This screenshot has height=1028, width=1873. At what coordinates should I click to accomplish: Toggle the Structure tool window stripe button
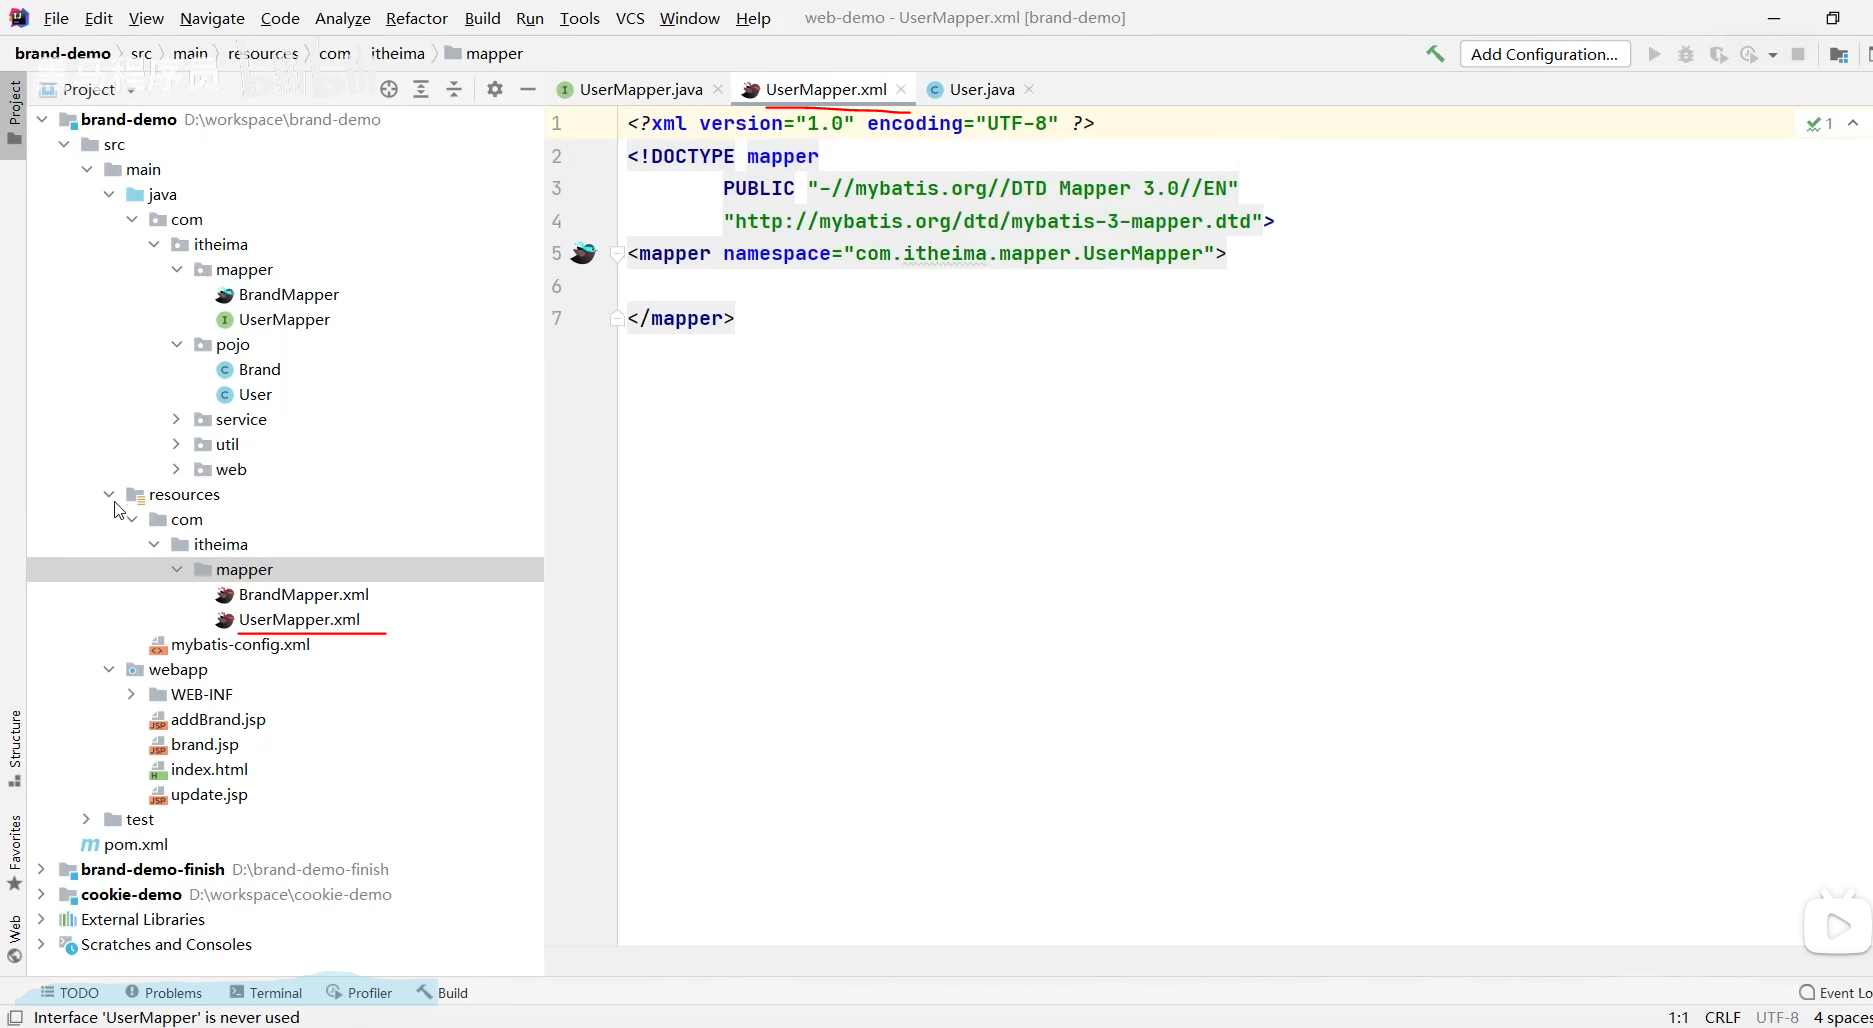[x=14, y=748]
